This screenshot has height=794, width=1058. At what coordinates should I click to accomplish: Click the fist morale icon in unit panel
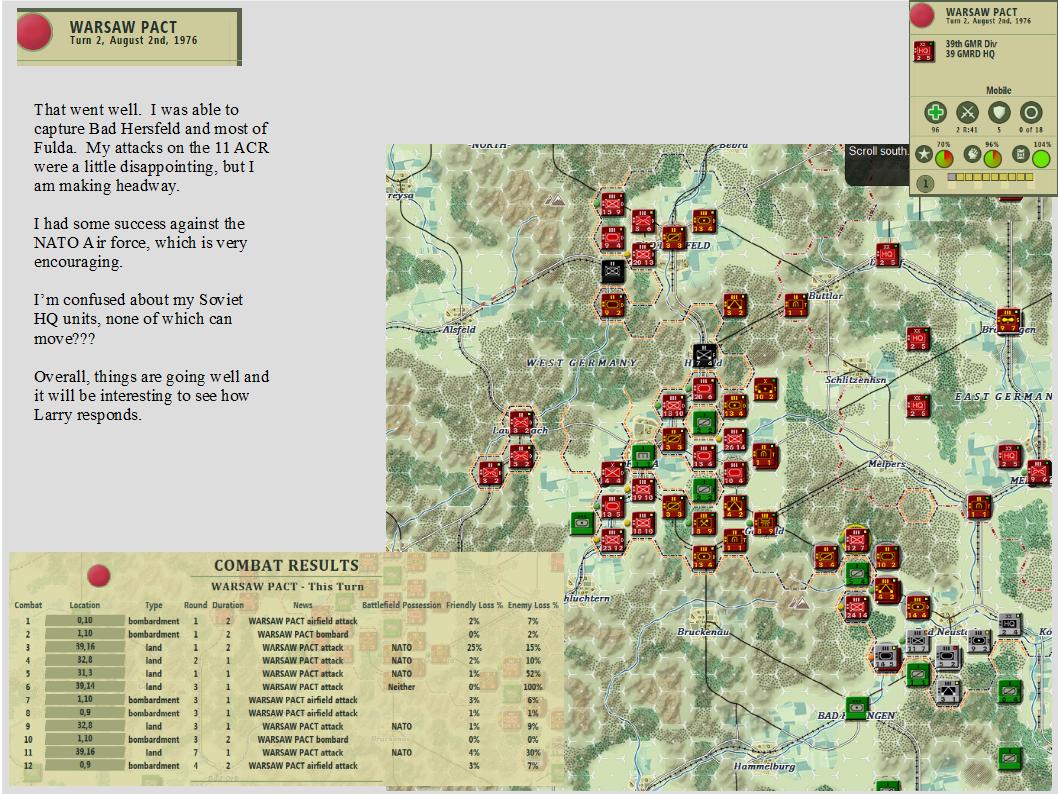pos(972,154)
